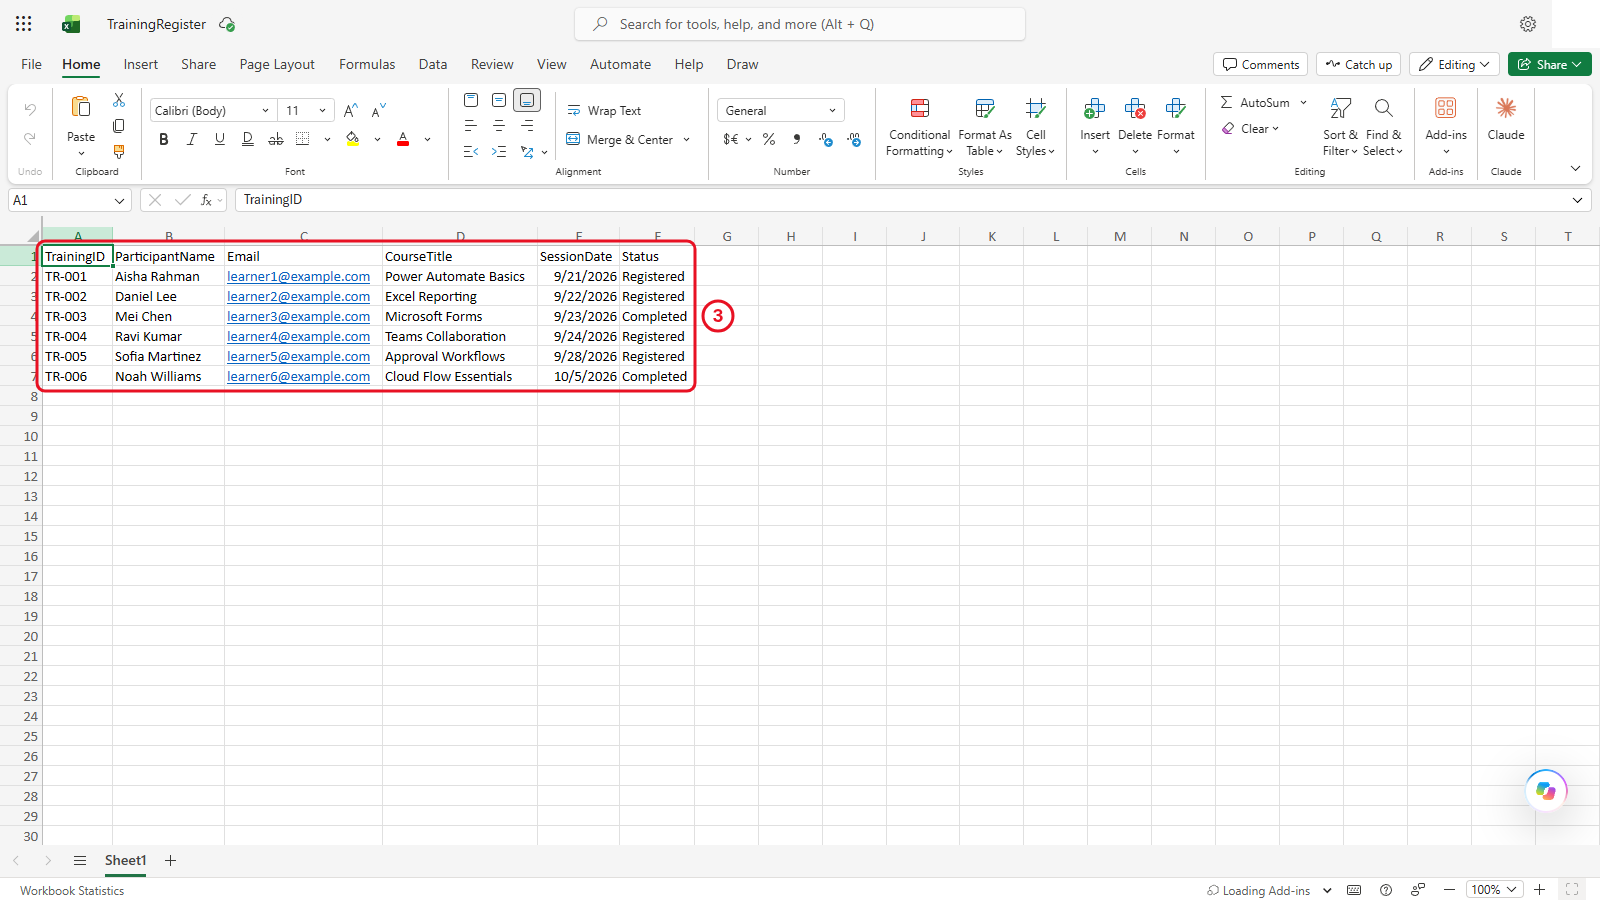This screenshot has height=900, width=1600.
Task: Toggle bottom align button
Action: tap(527, 100)
